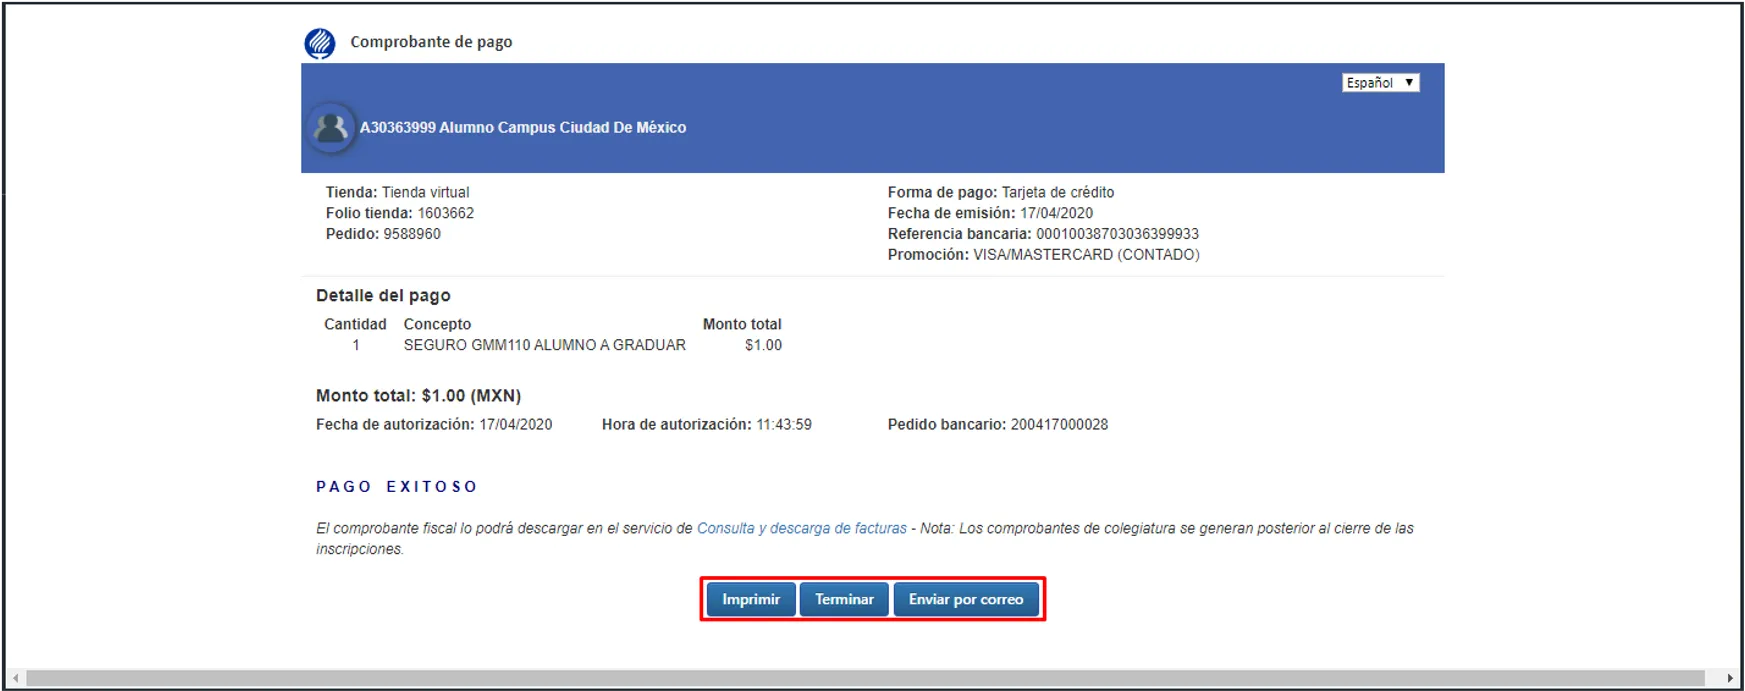1745x691 pixels.
Task: Select the A30363999 Alumno Campus text
Action: pos(523,128)
